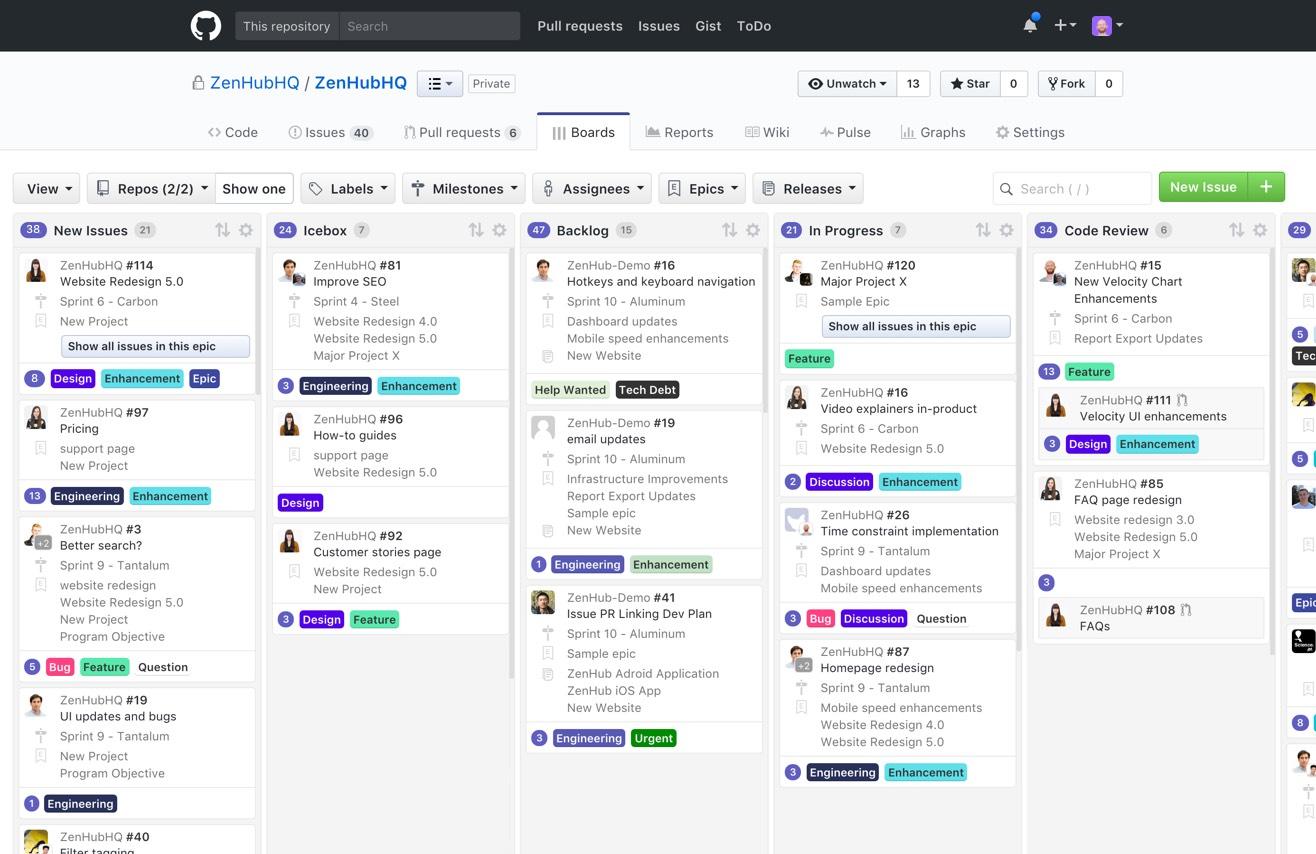Viewport: 1316px width, 854px height.
Task: Click the green New Issue button
Action: click(x=1203, y=187)
